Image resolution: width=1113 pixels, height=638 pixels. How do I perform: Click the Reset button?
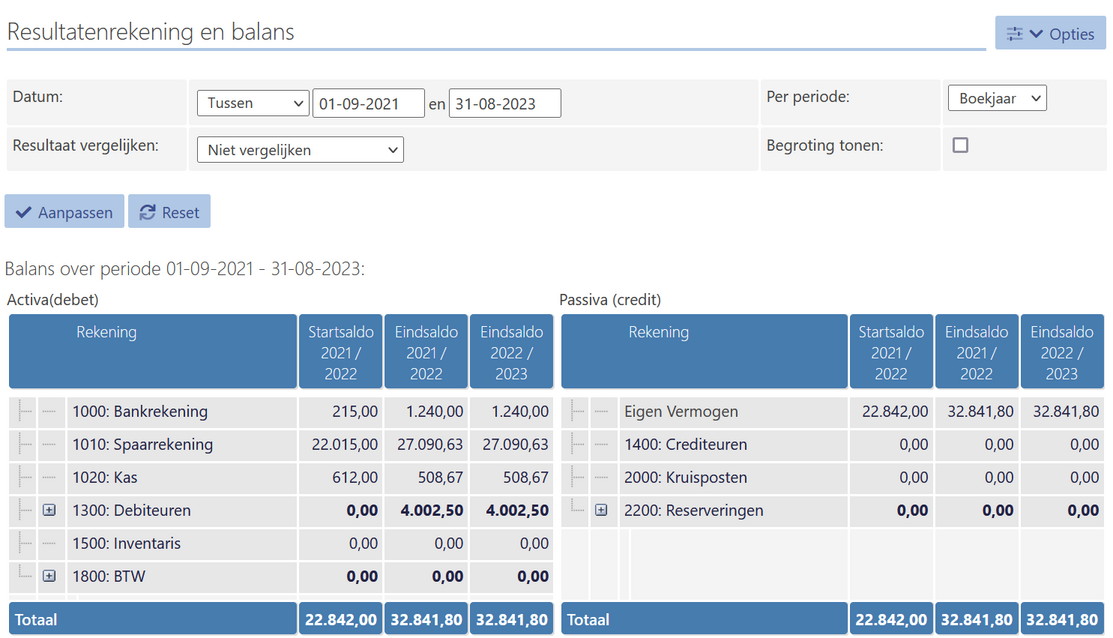point(169,212)
